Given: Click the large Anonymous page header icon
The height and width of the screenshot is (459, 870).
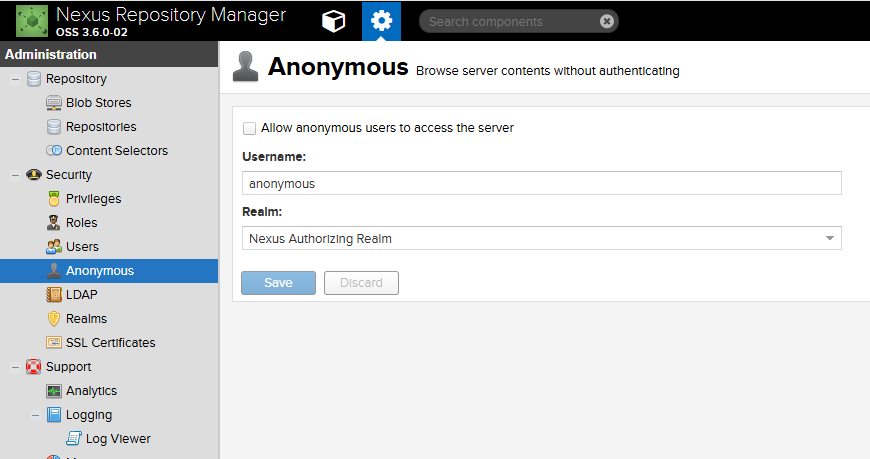Looking at the screenshot, I should click(x=245, y=67).
